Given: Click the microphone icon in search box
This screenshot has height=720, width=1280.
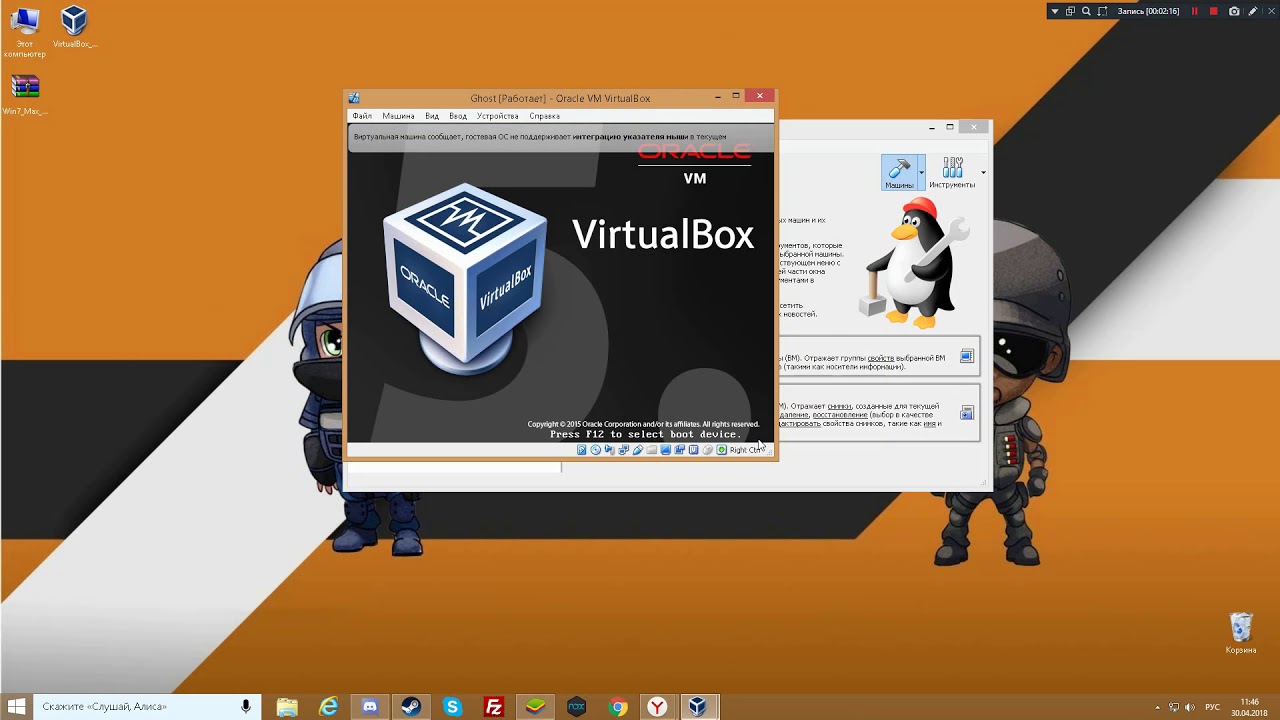Looking at the screenshot, I should 246,707.
